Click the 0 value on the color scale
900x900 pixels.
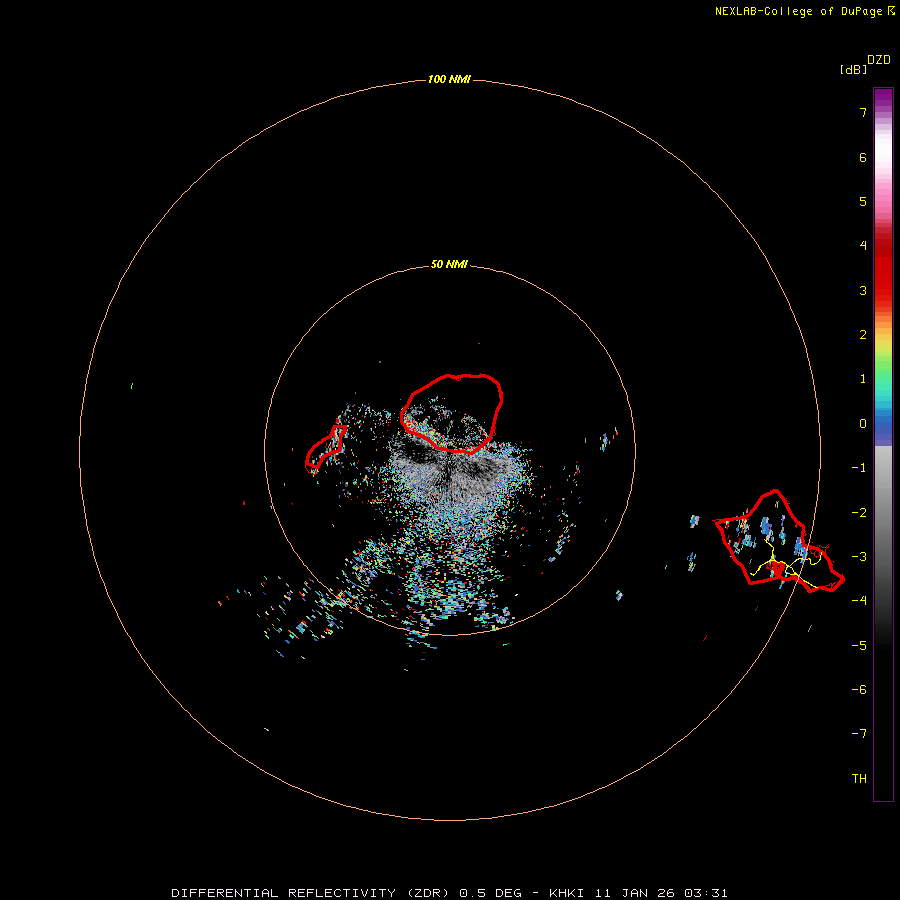pyautogui.click(x=863, y=424)
